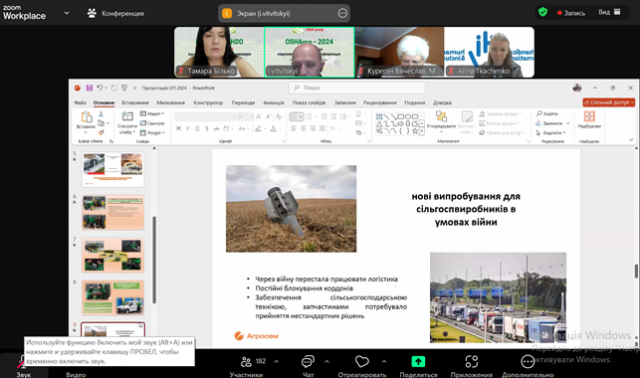Center text in paragraph group
This screenshot has width=640, height=378.
click(x=303, y=129)
